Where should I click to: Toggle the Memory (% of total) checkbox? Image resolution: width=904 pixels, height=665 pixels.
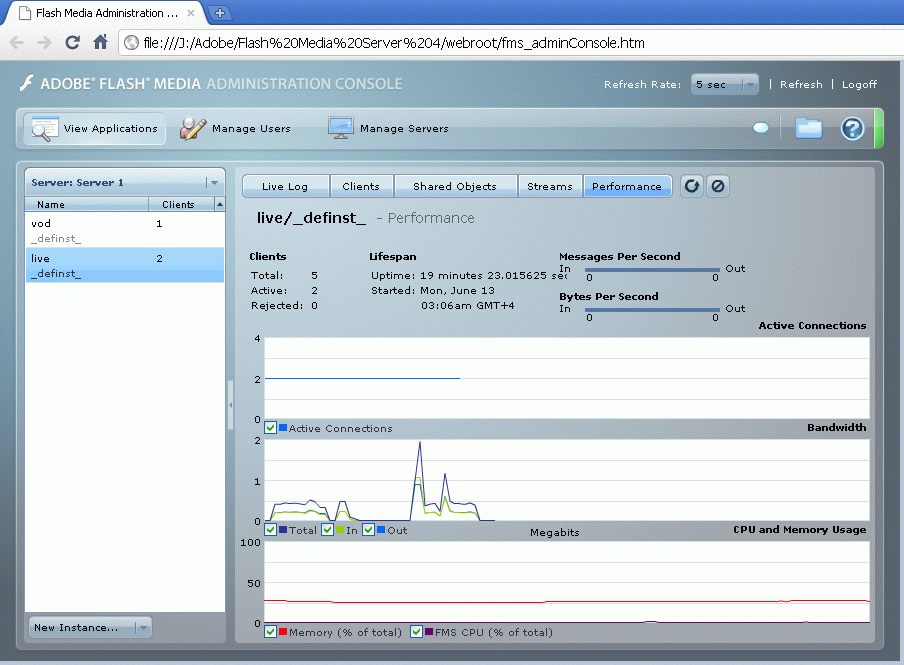click(x=270, y=632)
